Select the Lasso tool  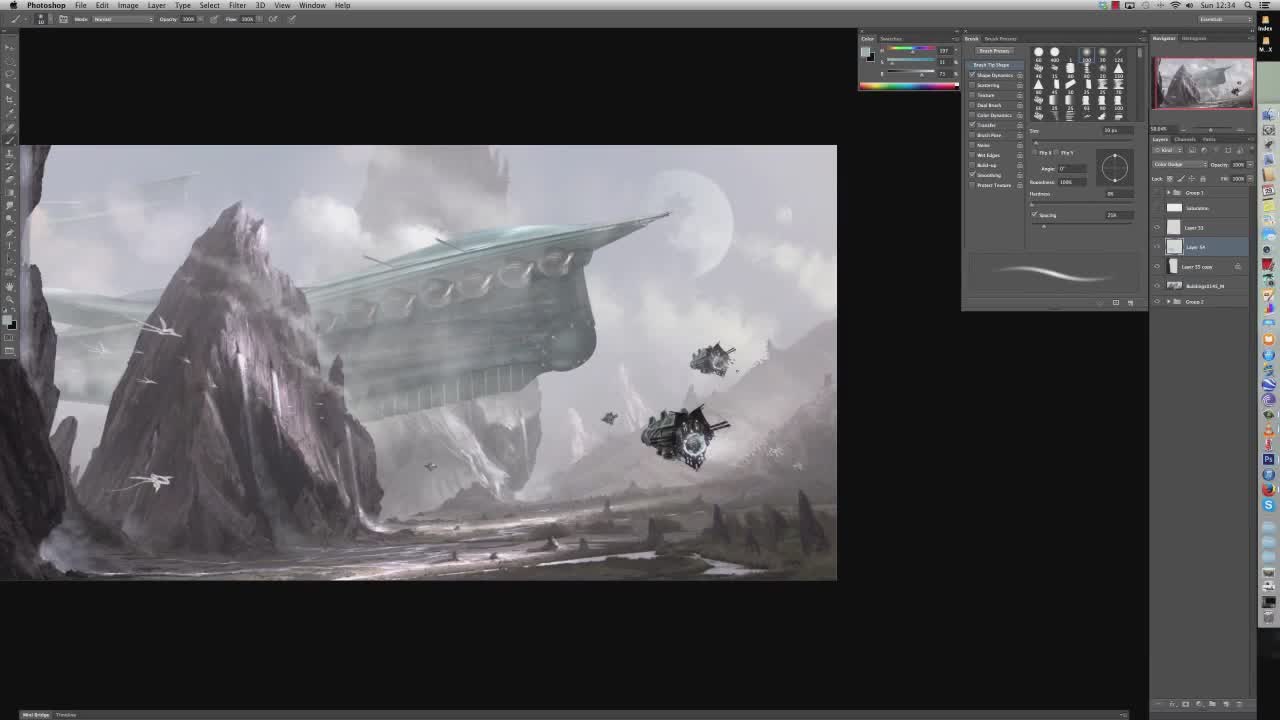[10, 74]
